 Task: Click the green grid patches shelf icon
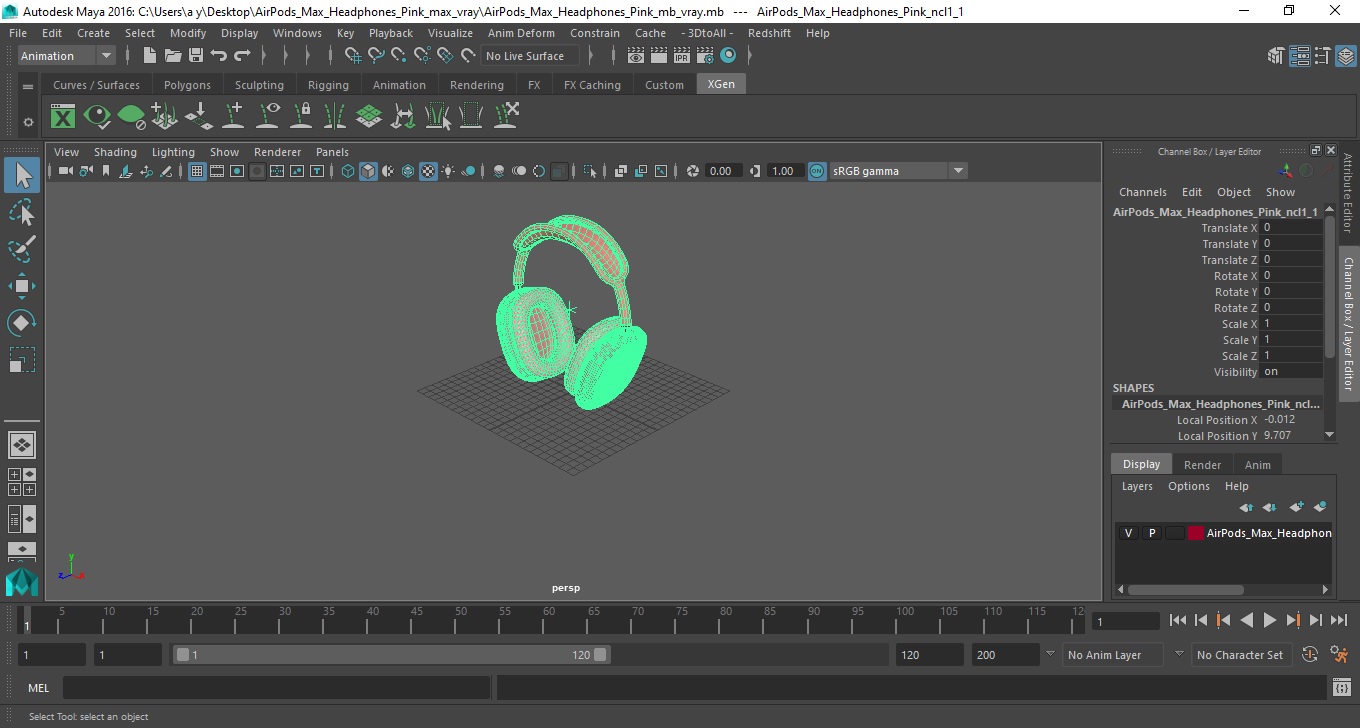(369, 116)
